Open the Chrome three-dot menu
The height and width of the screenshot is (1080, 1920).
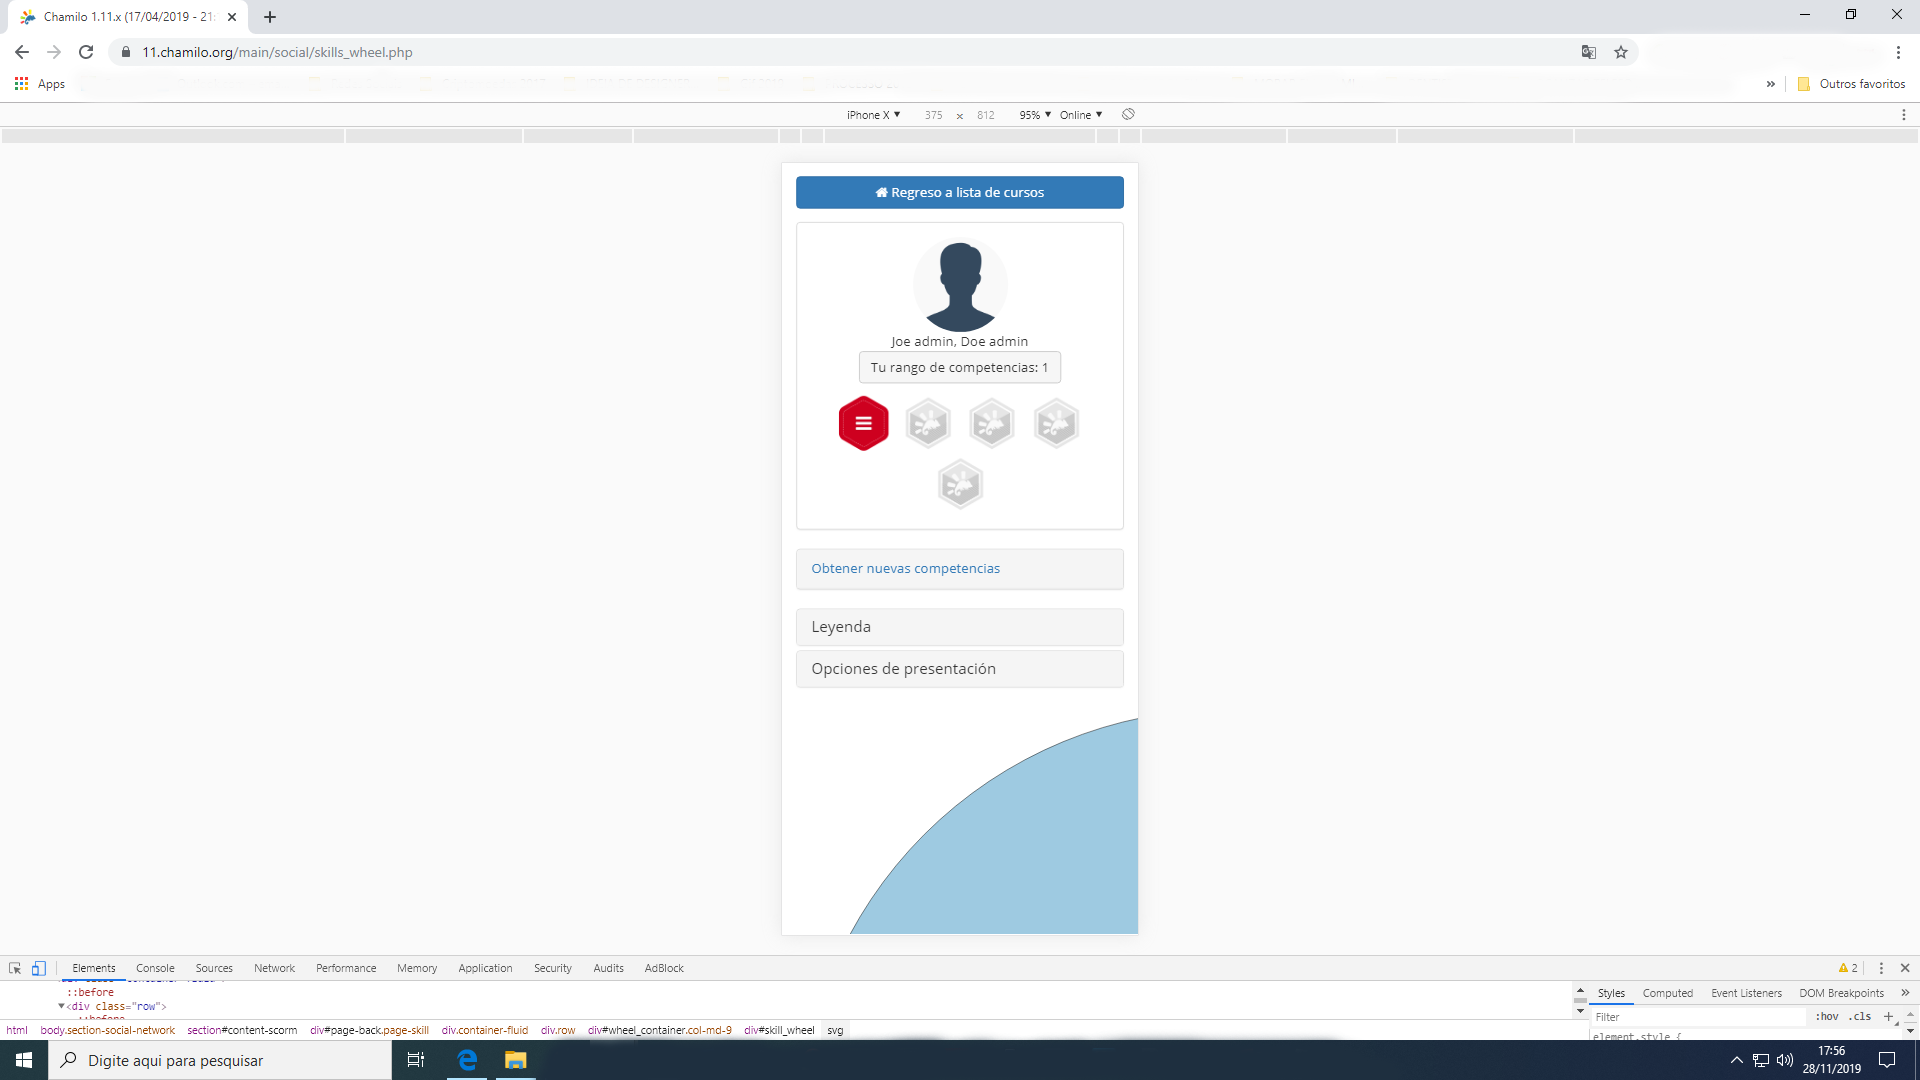[1898, 52]
